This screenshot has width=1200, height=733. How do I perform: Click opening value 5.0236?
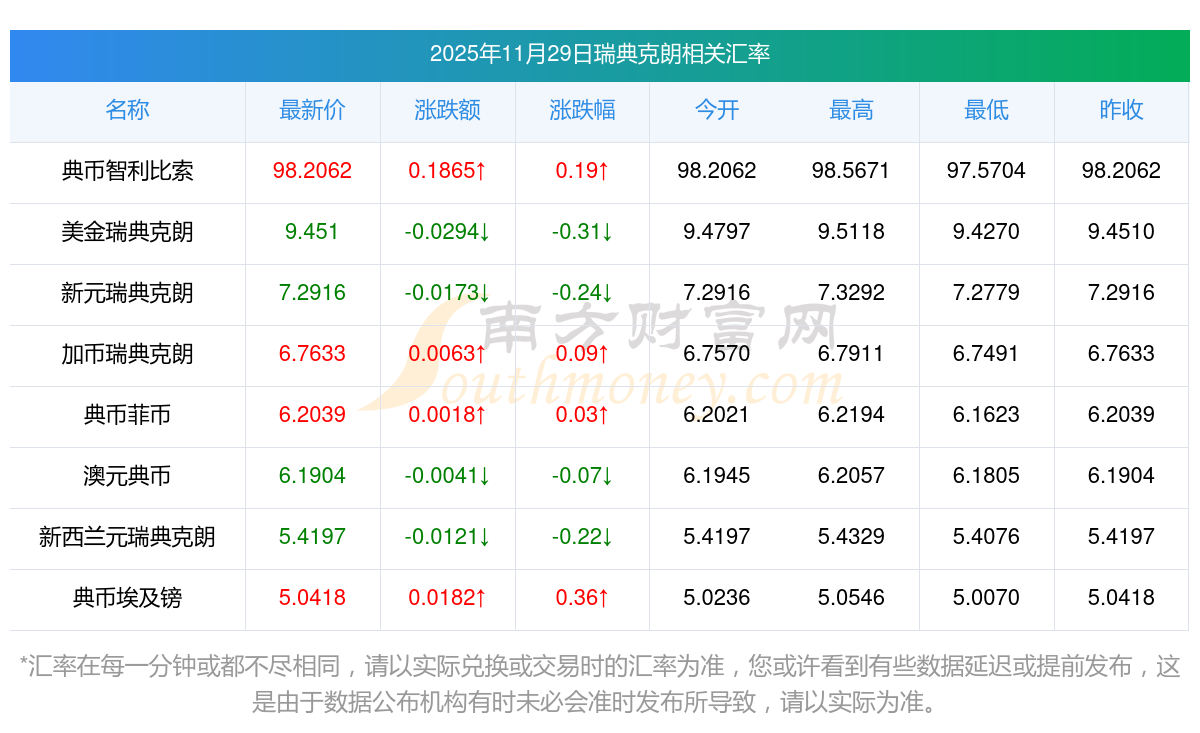point(717,598)
